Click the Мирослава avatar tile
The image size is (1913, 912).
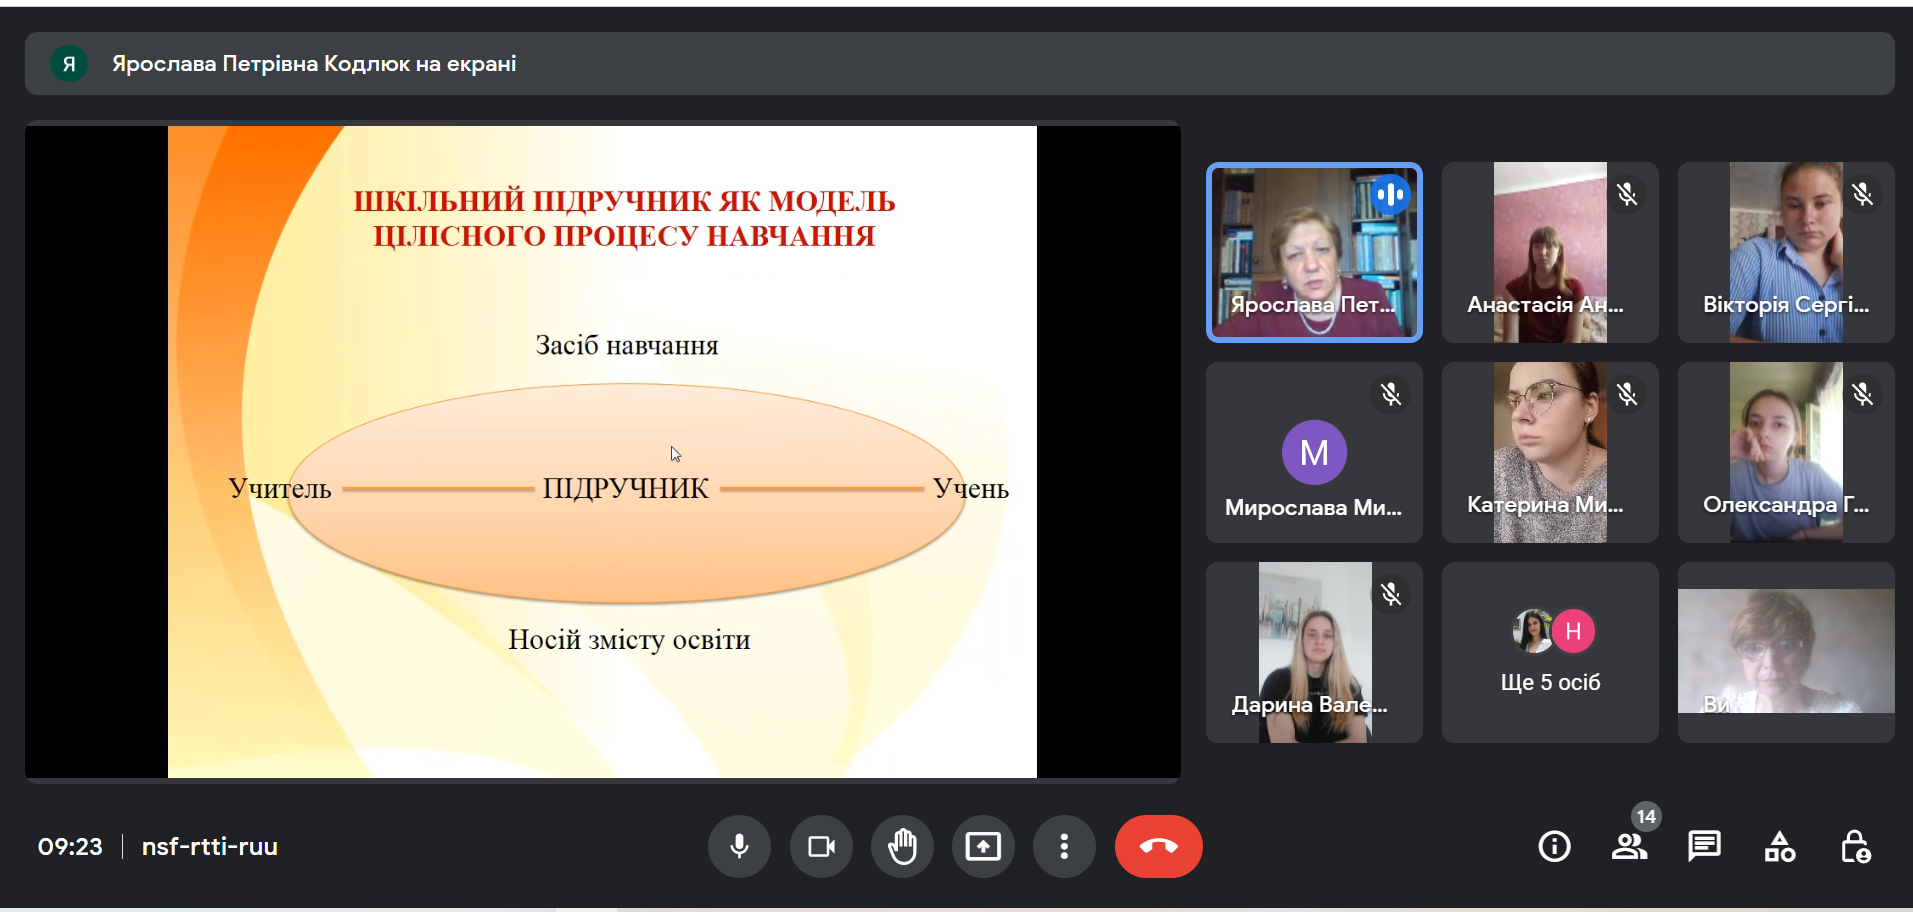coord(1313,452)
